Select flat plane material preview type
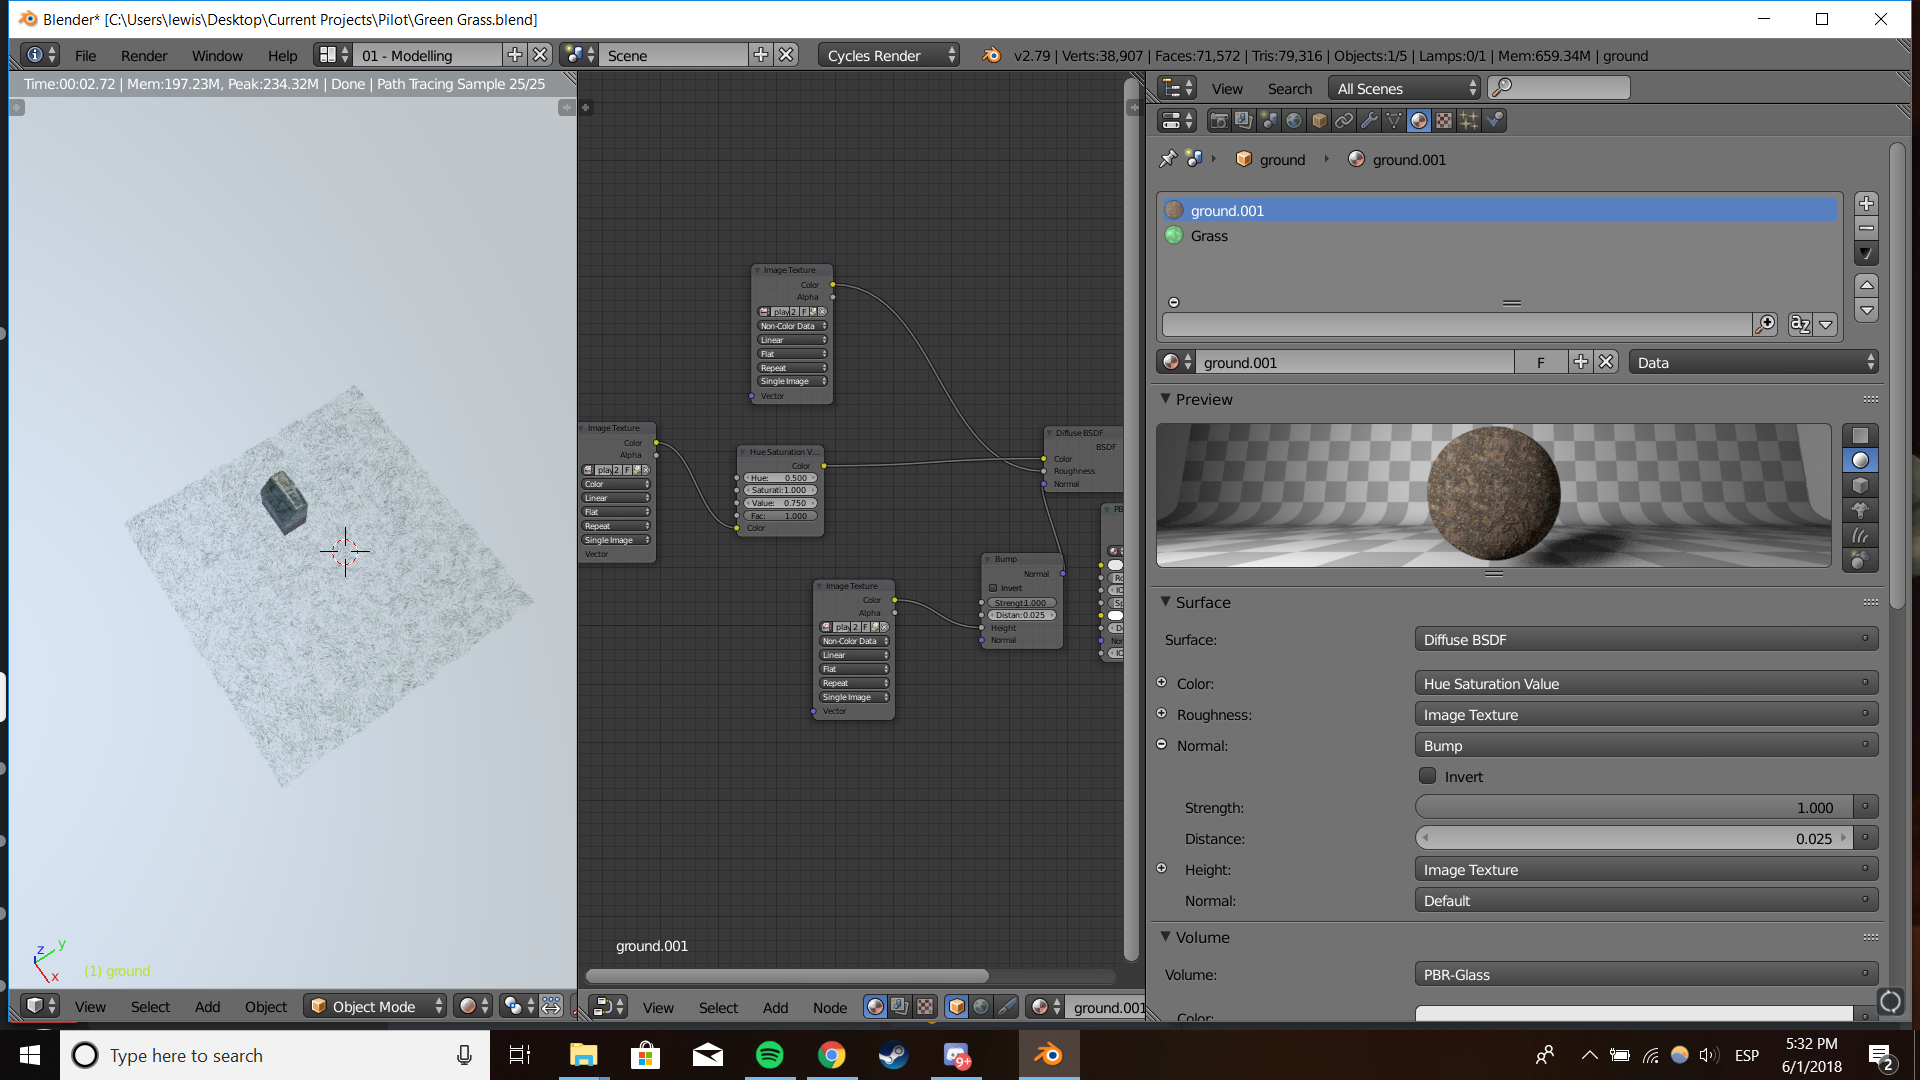1920x1080 pixels. tap(1860, 435)
